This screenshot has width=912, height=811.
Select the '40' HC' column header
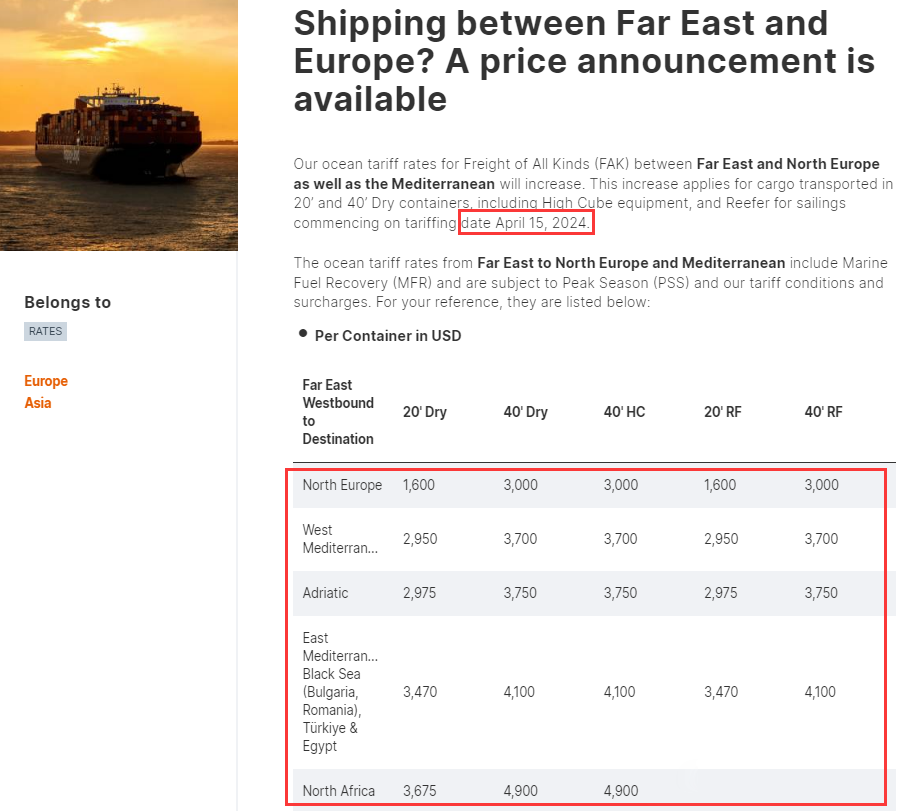coord(625,412)
